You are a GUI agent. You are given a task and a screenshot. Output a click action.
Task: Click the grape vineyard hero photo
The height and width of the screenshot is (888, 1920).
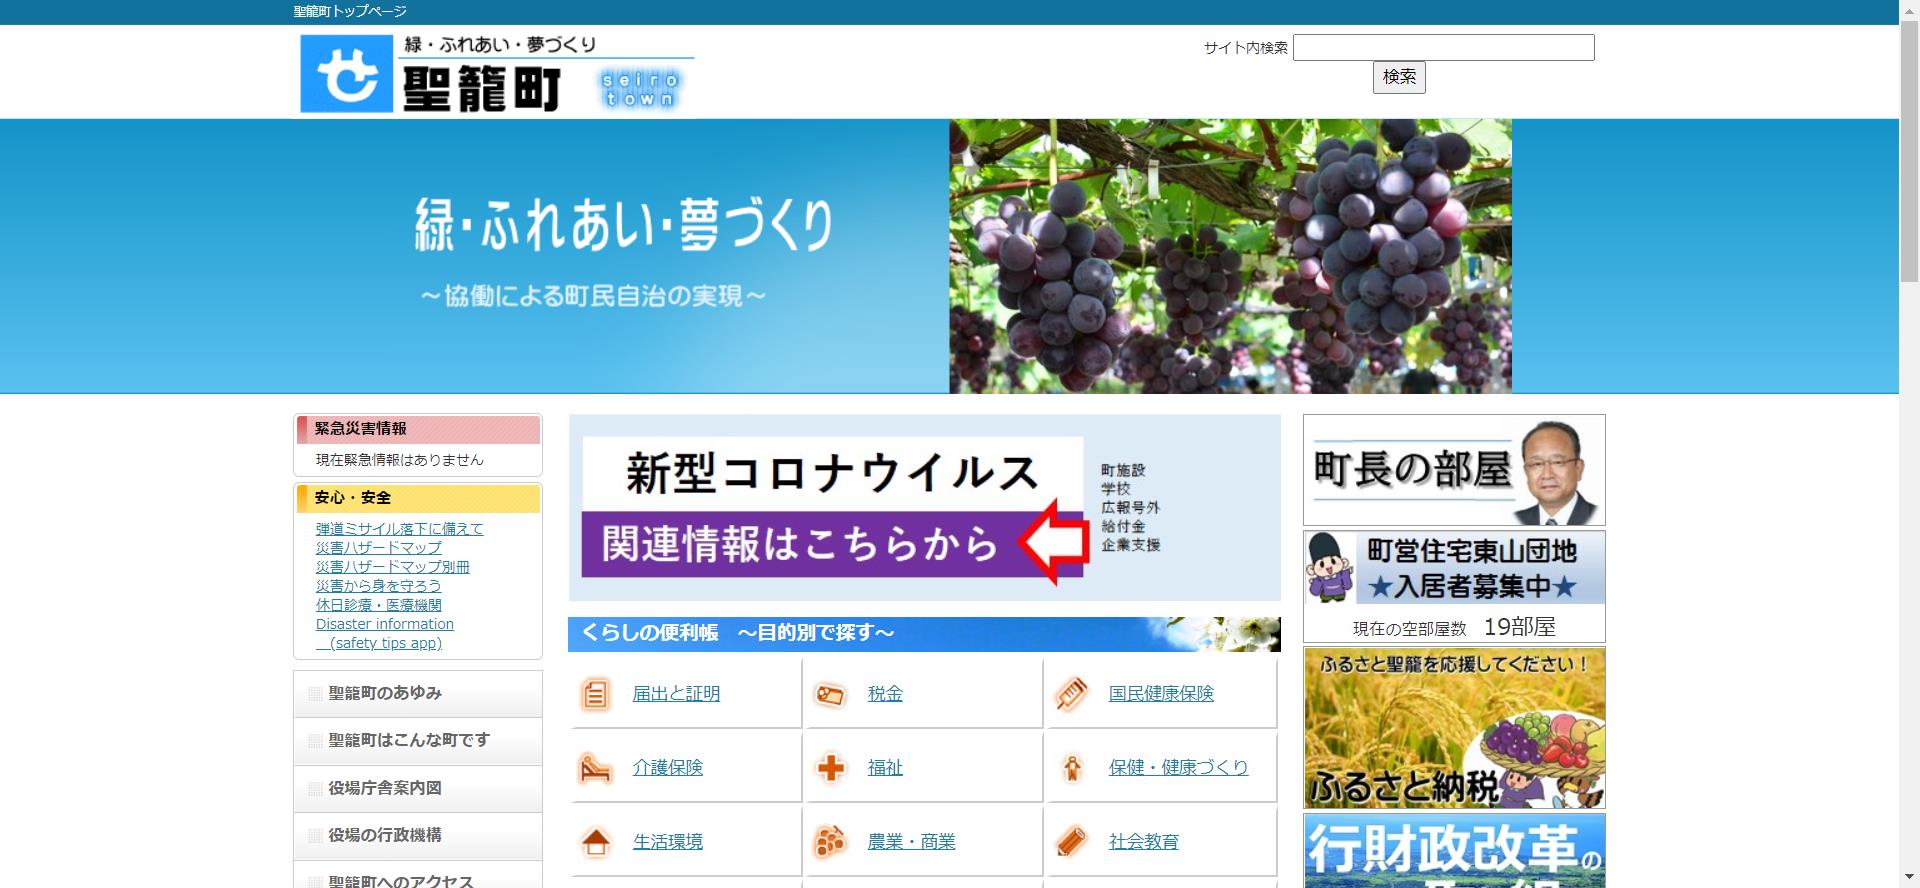[x=1230, y=256]
